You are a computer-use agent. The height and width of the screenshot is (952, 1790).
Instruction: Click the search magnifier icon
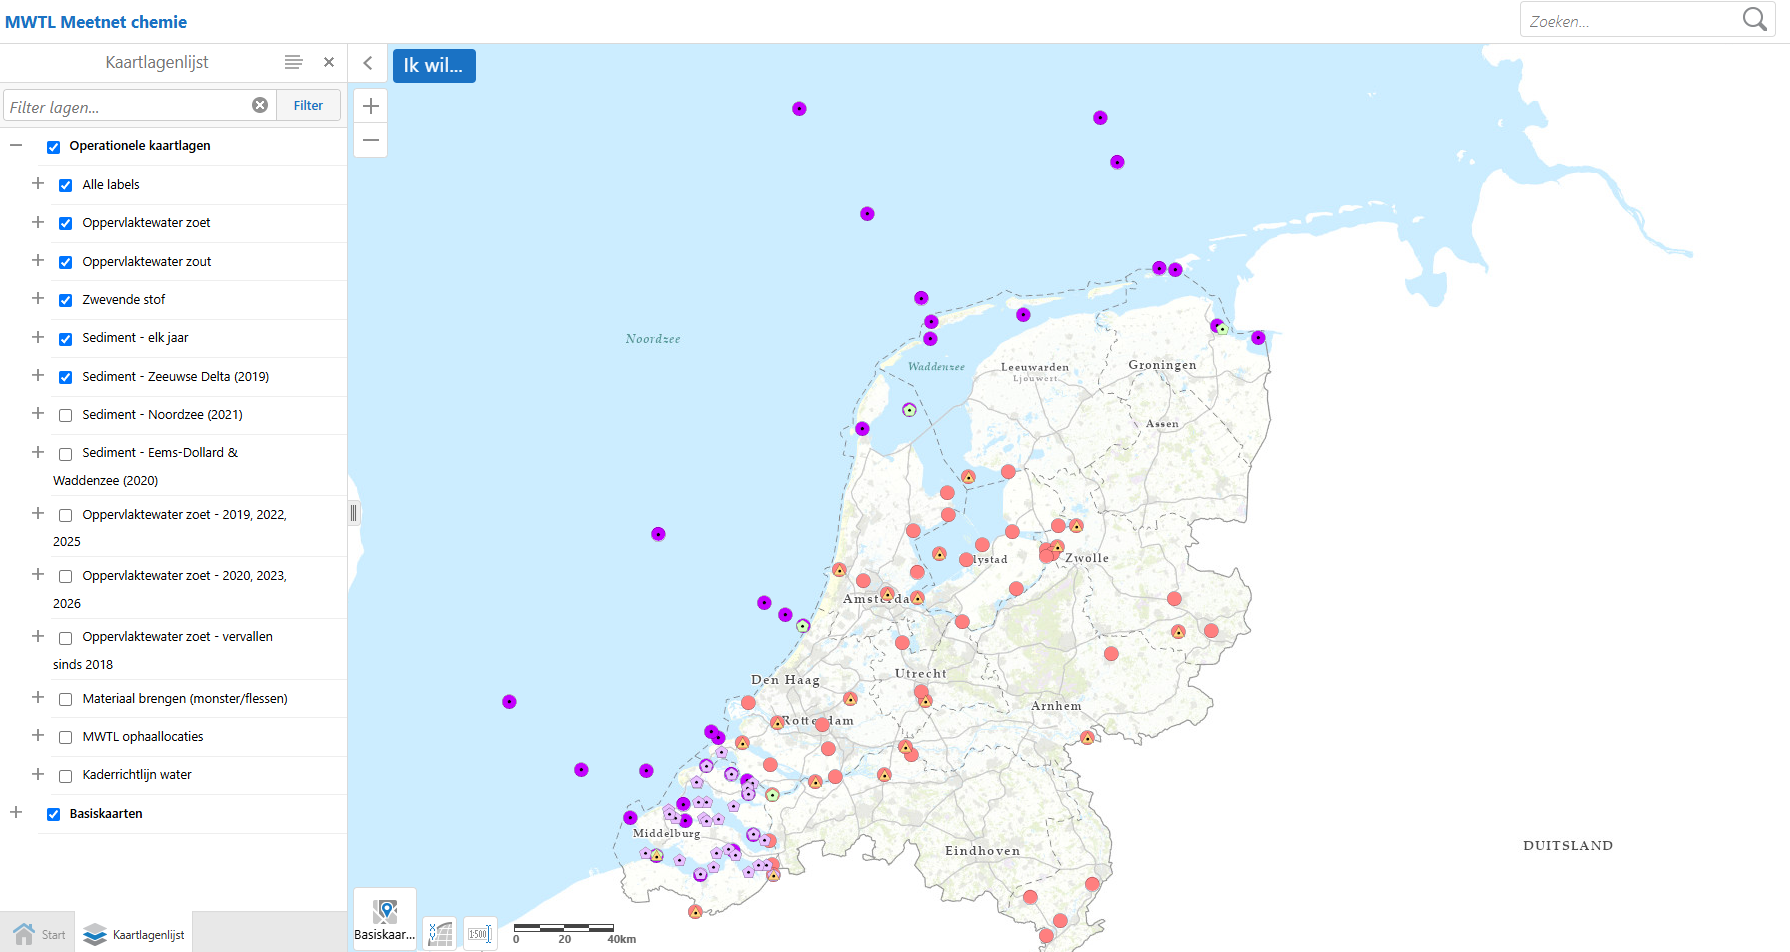click(x=1754, y=20)
